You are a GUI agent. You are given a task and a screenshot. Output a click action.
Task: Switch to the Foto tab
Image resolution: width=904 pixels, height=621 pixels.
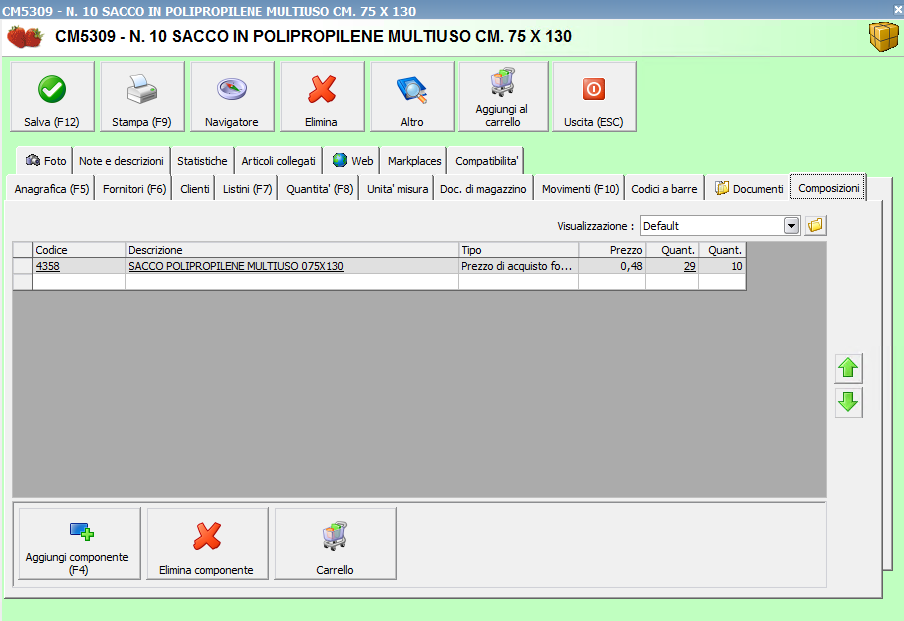coord(46,161)
